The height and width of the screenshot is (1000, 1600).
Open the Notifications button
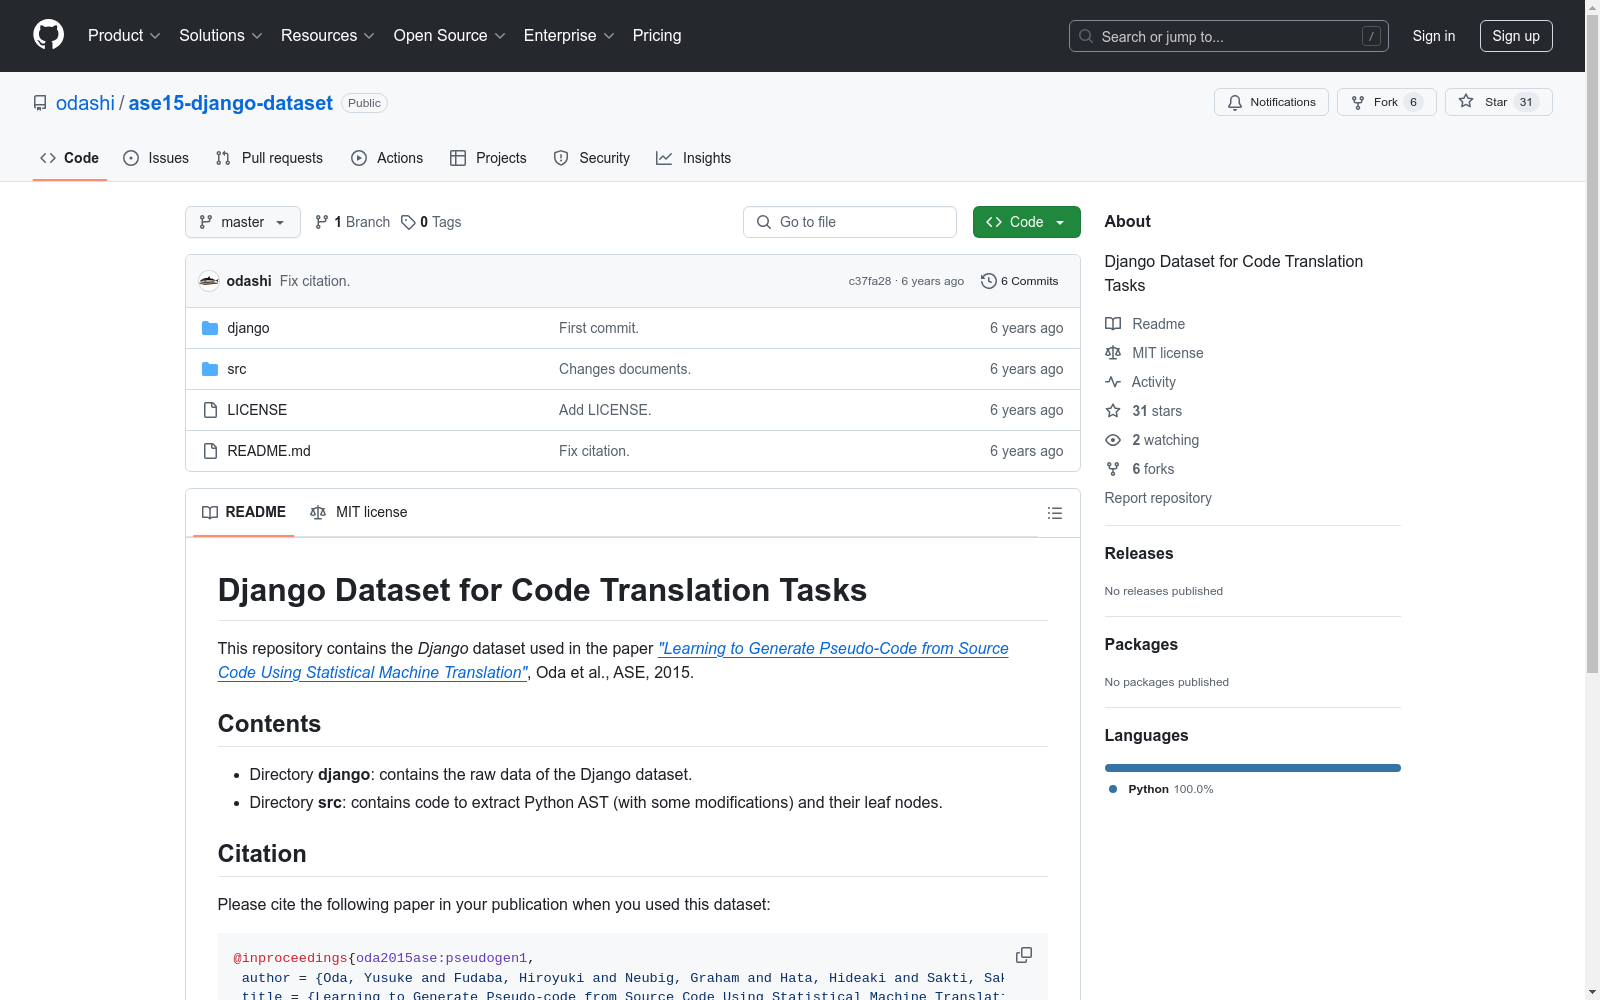pos(1271,102)
